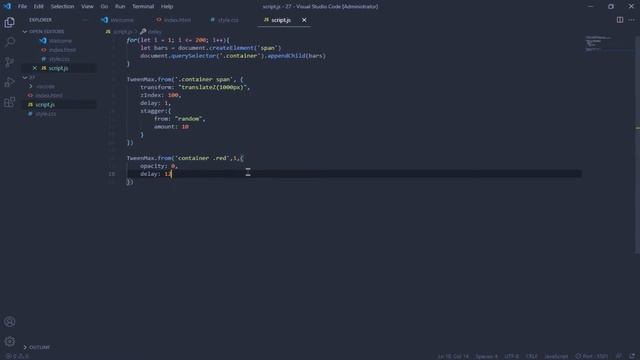Click the 'opacity: 0,' code line

[x=159, y=166]
